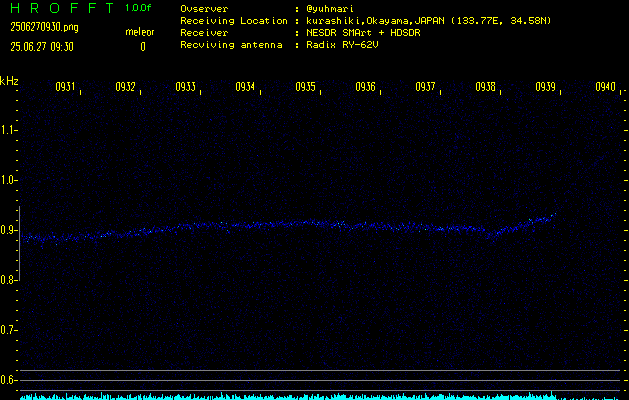Click the 0932 time marker

pyautogui.click(x=125, y=87)
